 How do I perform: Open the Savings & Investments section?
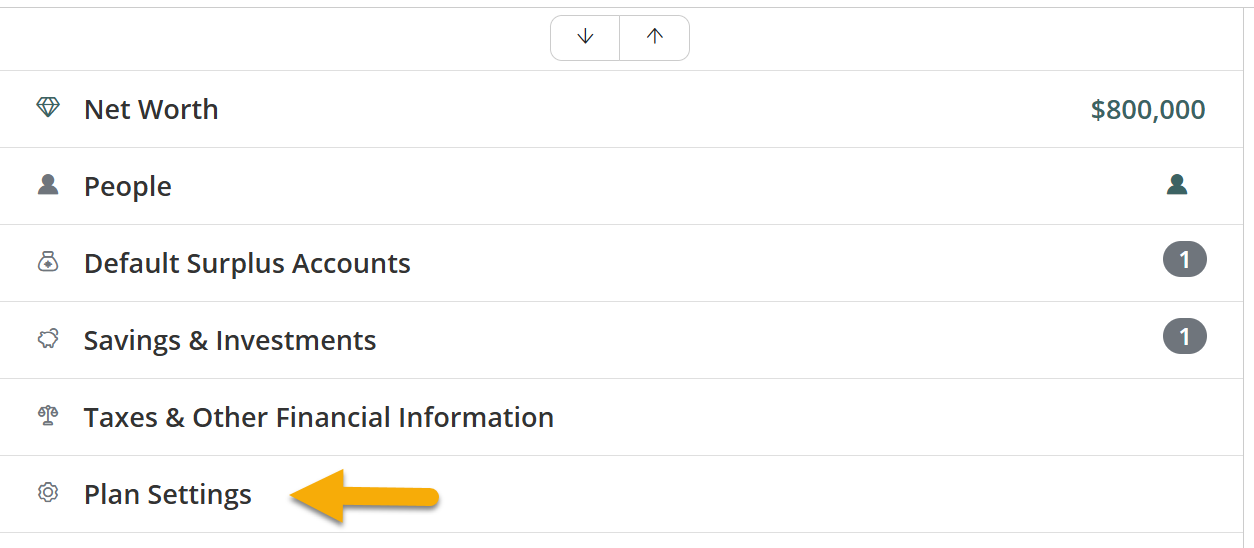[x=230, y=340]
